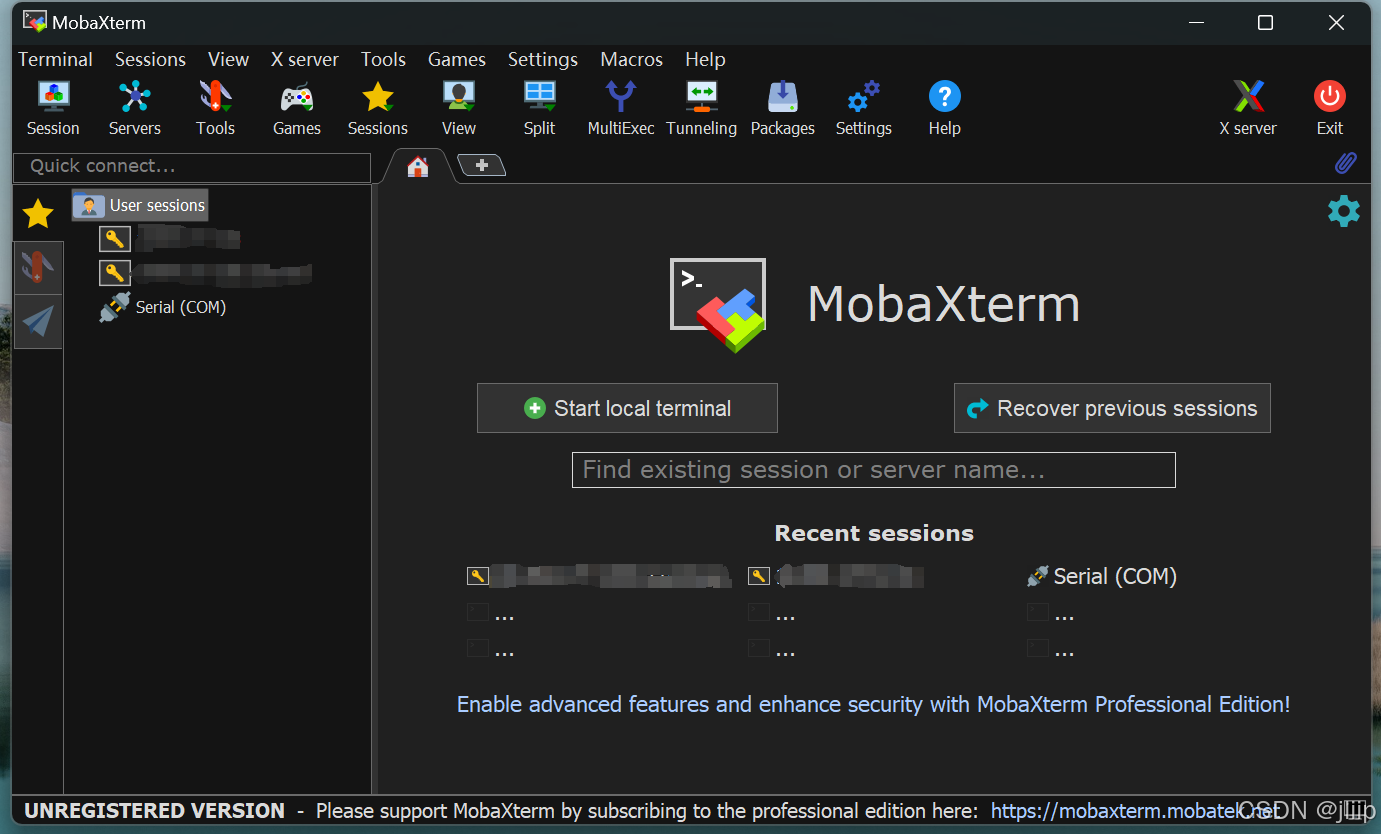The image size is (1381, 834).
Task: Open the Terminal menu
Action: 55,59
